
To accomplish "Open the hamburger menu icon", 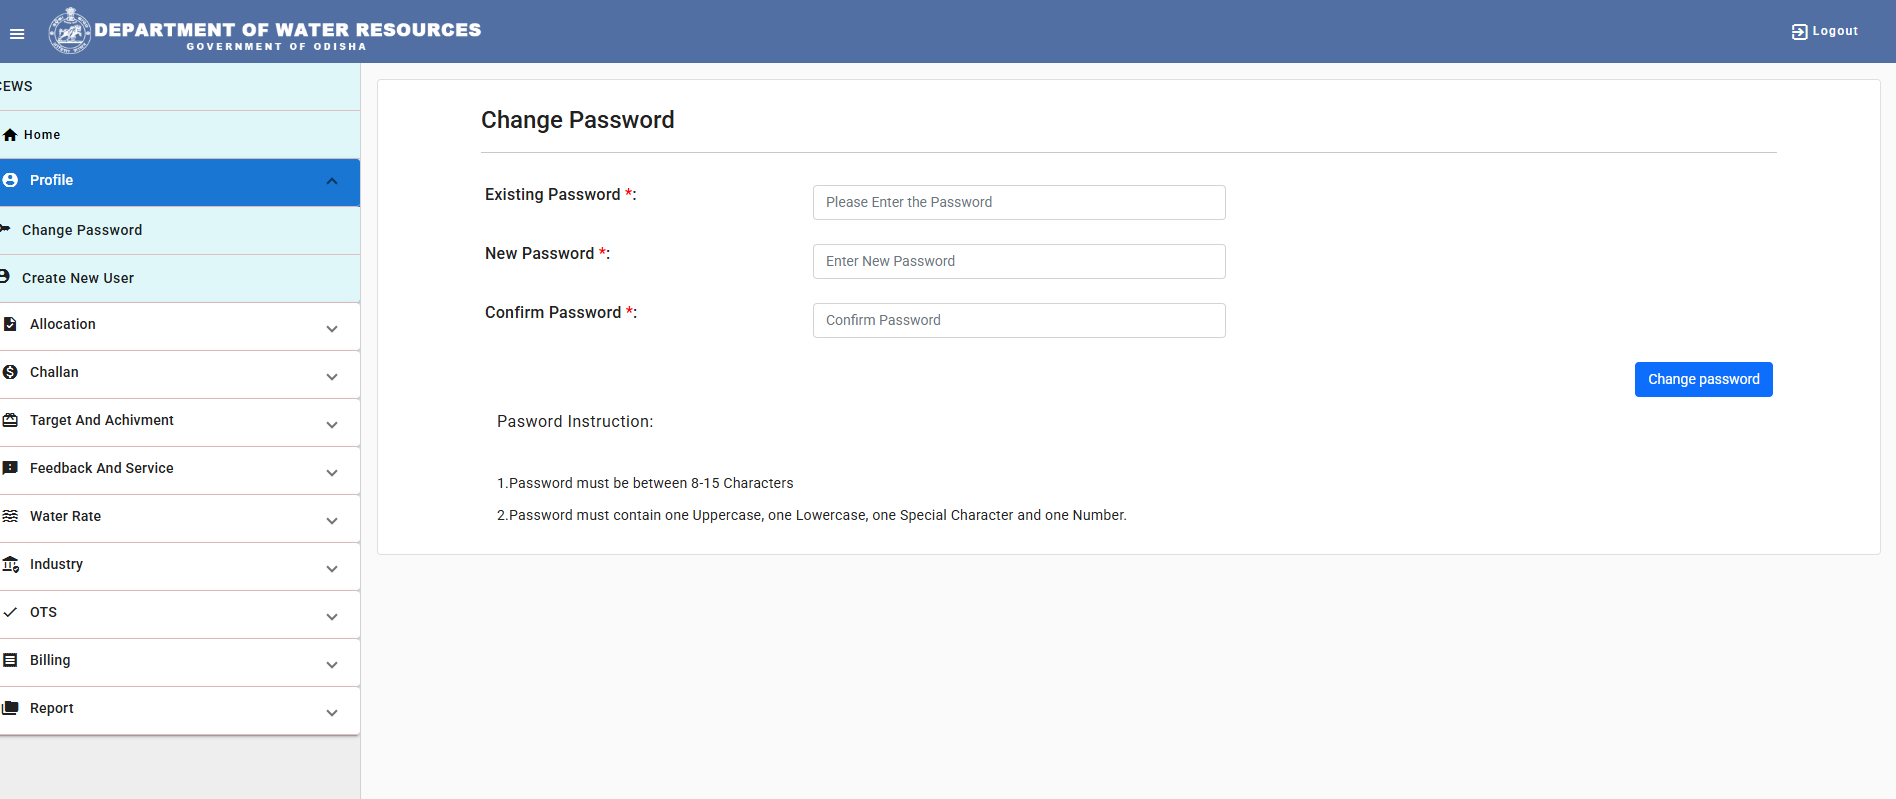I will [17, 34].
